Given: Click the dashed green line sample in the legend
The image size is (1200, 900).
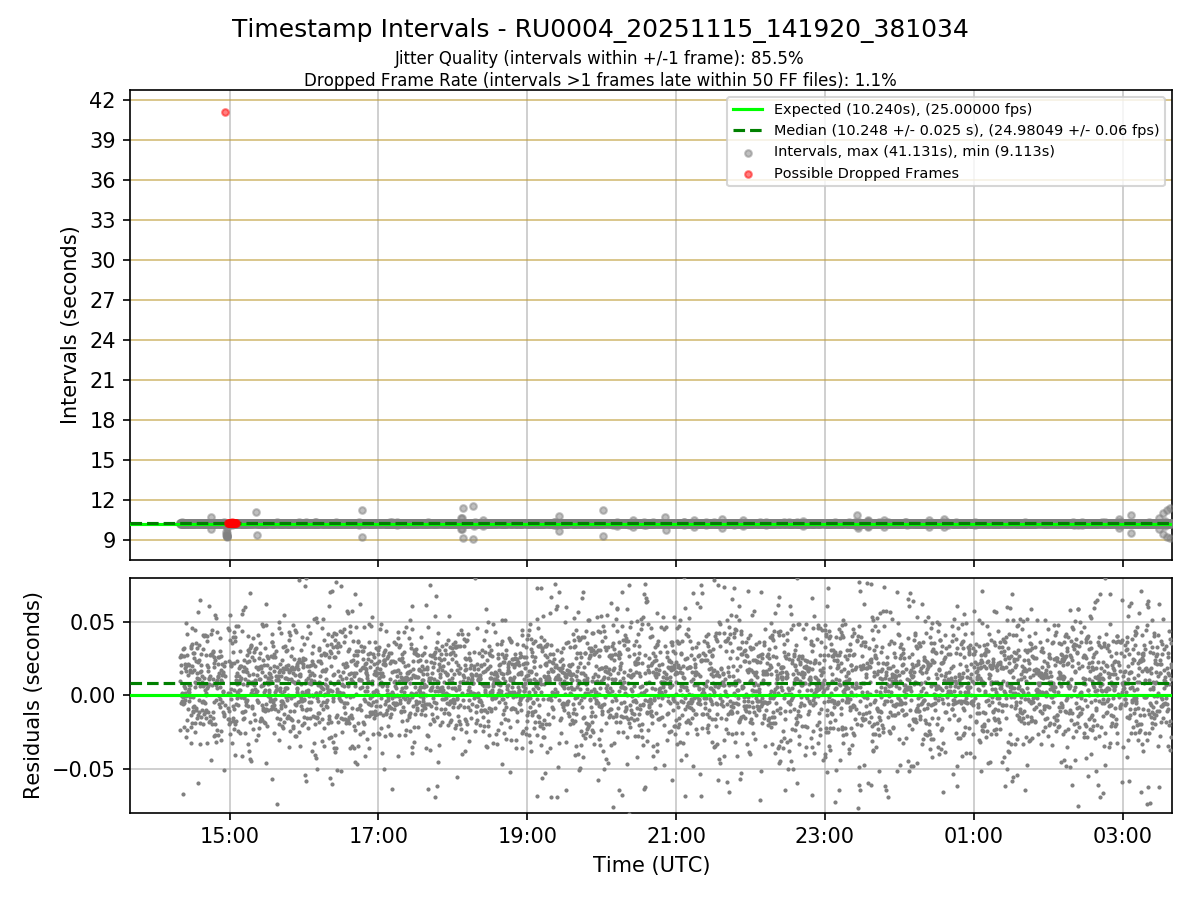Looking at the screenshot, I should [x=748, y=130].
